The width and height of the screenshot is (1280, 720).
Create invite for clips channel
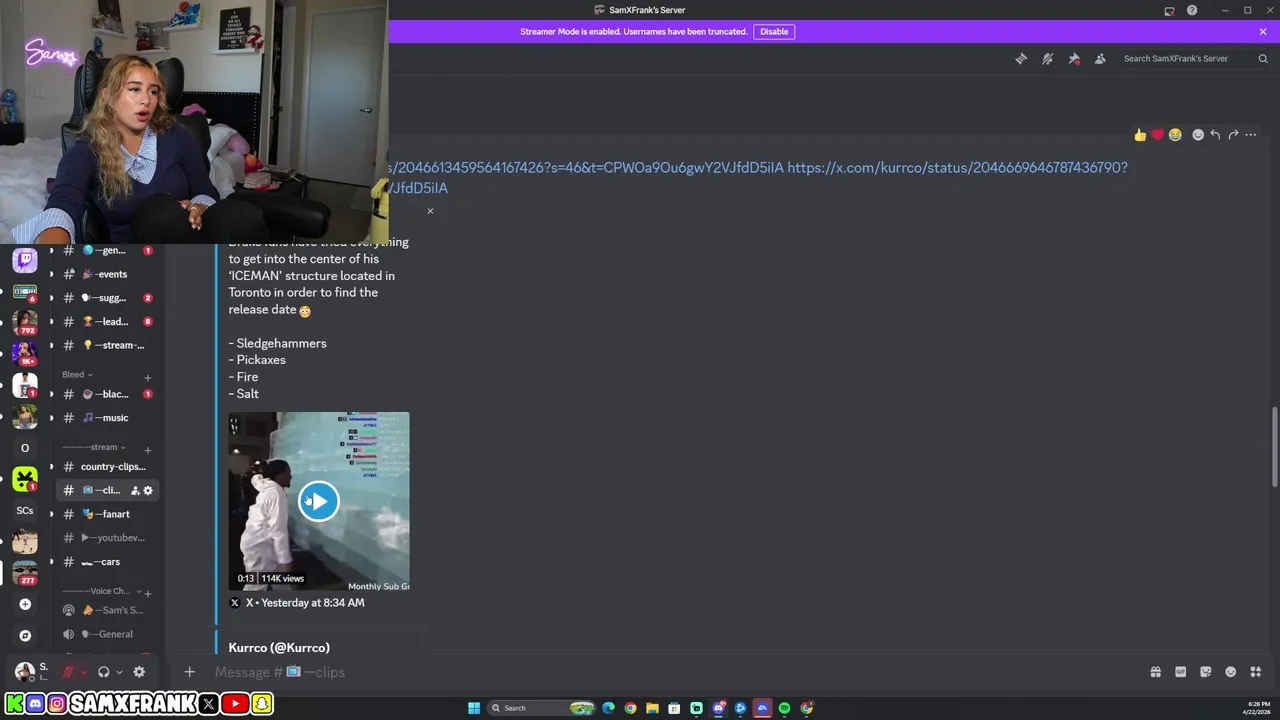pyautogui.click(x=135, y=491)
